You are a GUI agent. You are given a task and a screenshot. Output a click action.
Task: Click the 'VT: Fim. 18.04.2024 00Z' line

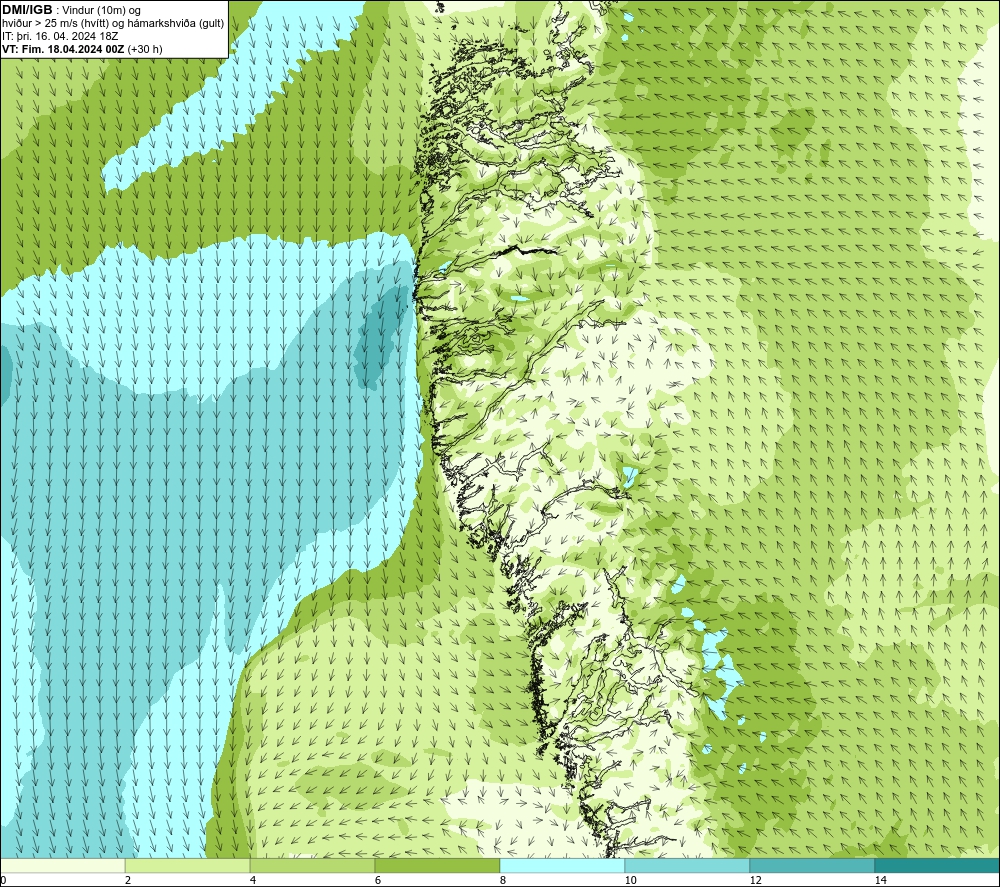tap(82, 49)
